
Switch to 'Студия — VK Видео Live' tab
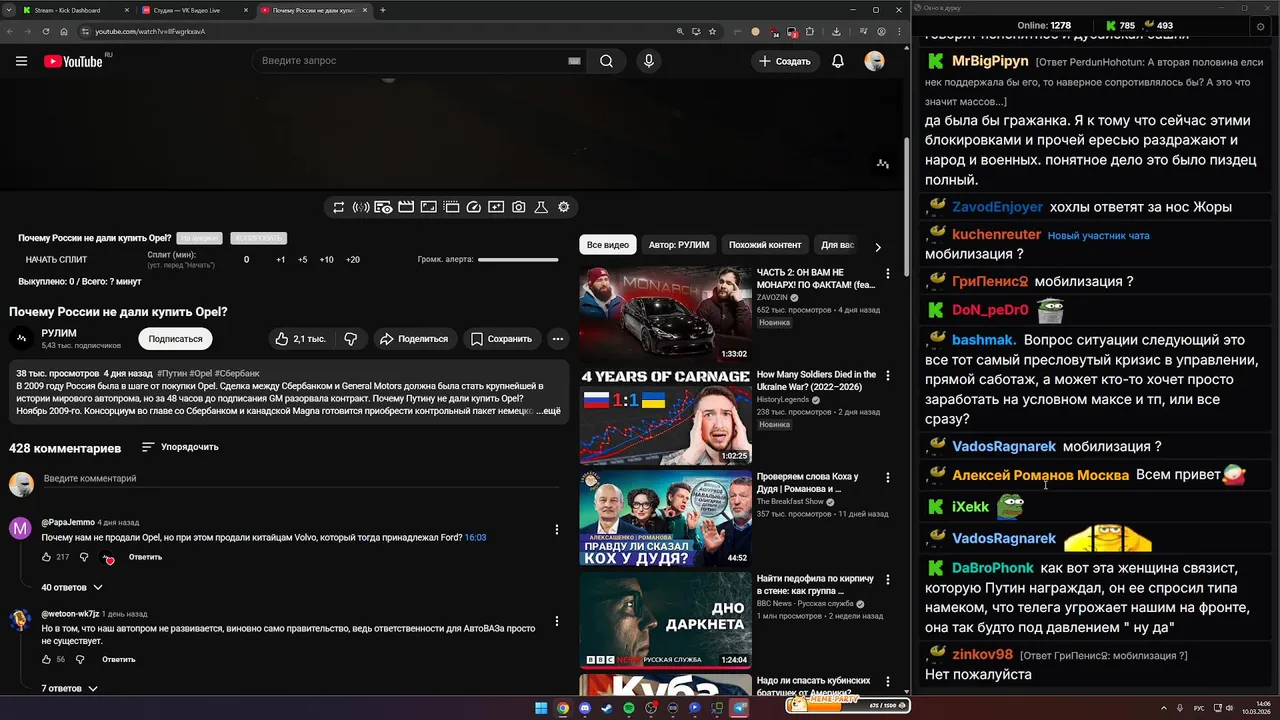[193, 10]
